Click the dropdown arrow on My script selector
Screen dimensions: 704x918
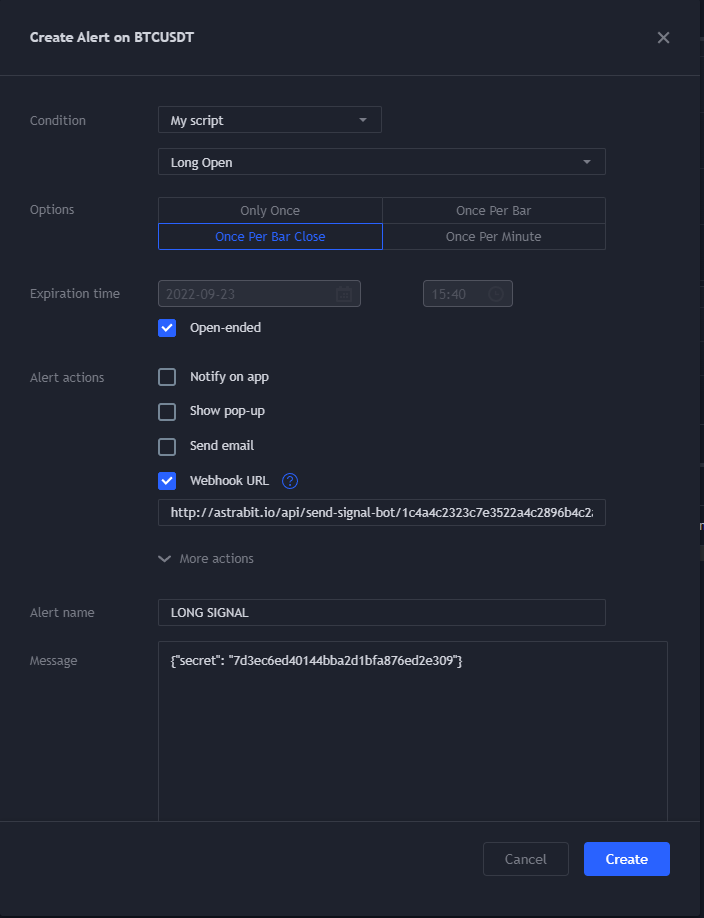tap(365, 119)
